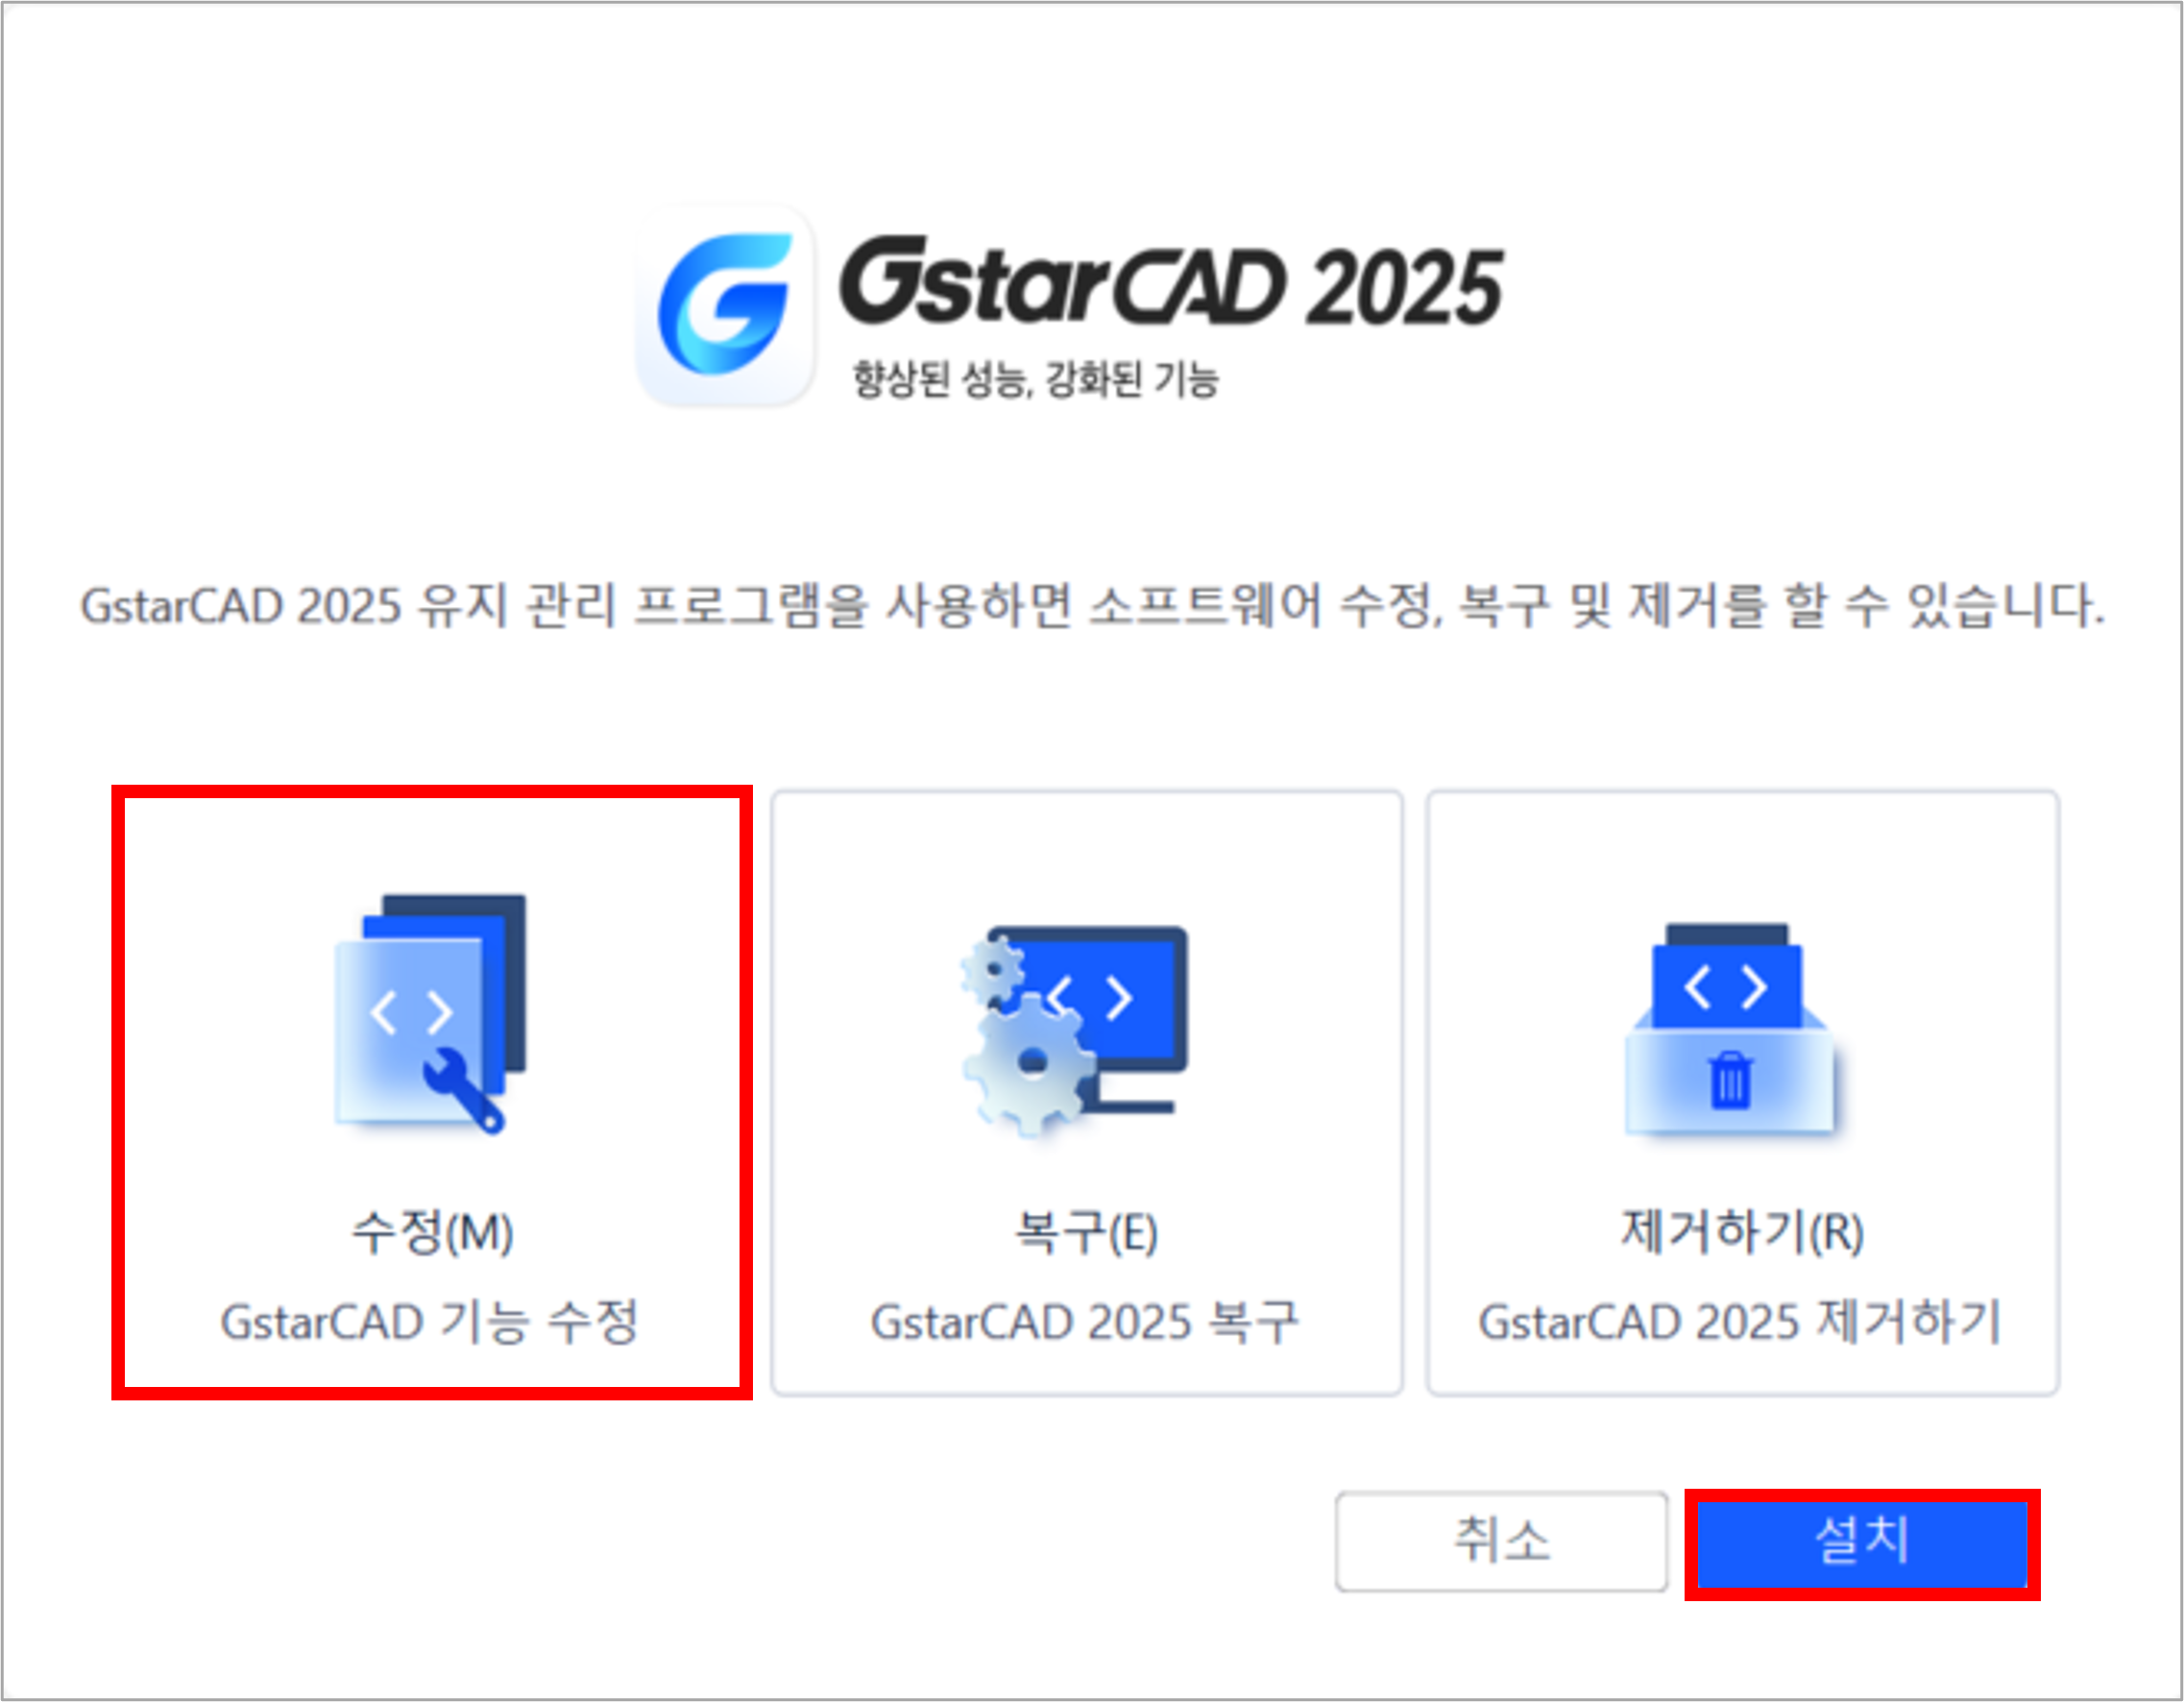Click the blue G GstarCAD logo

(726, 306)
